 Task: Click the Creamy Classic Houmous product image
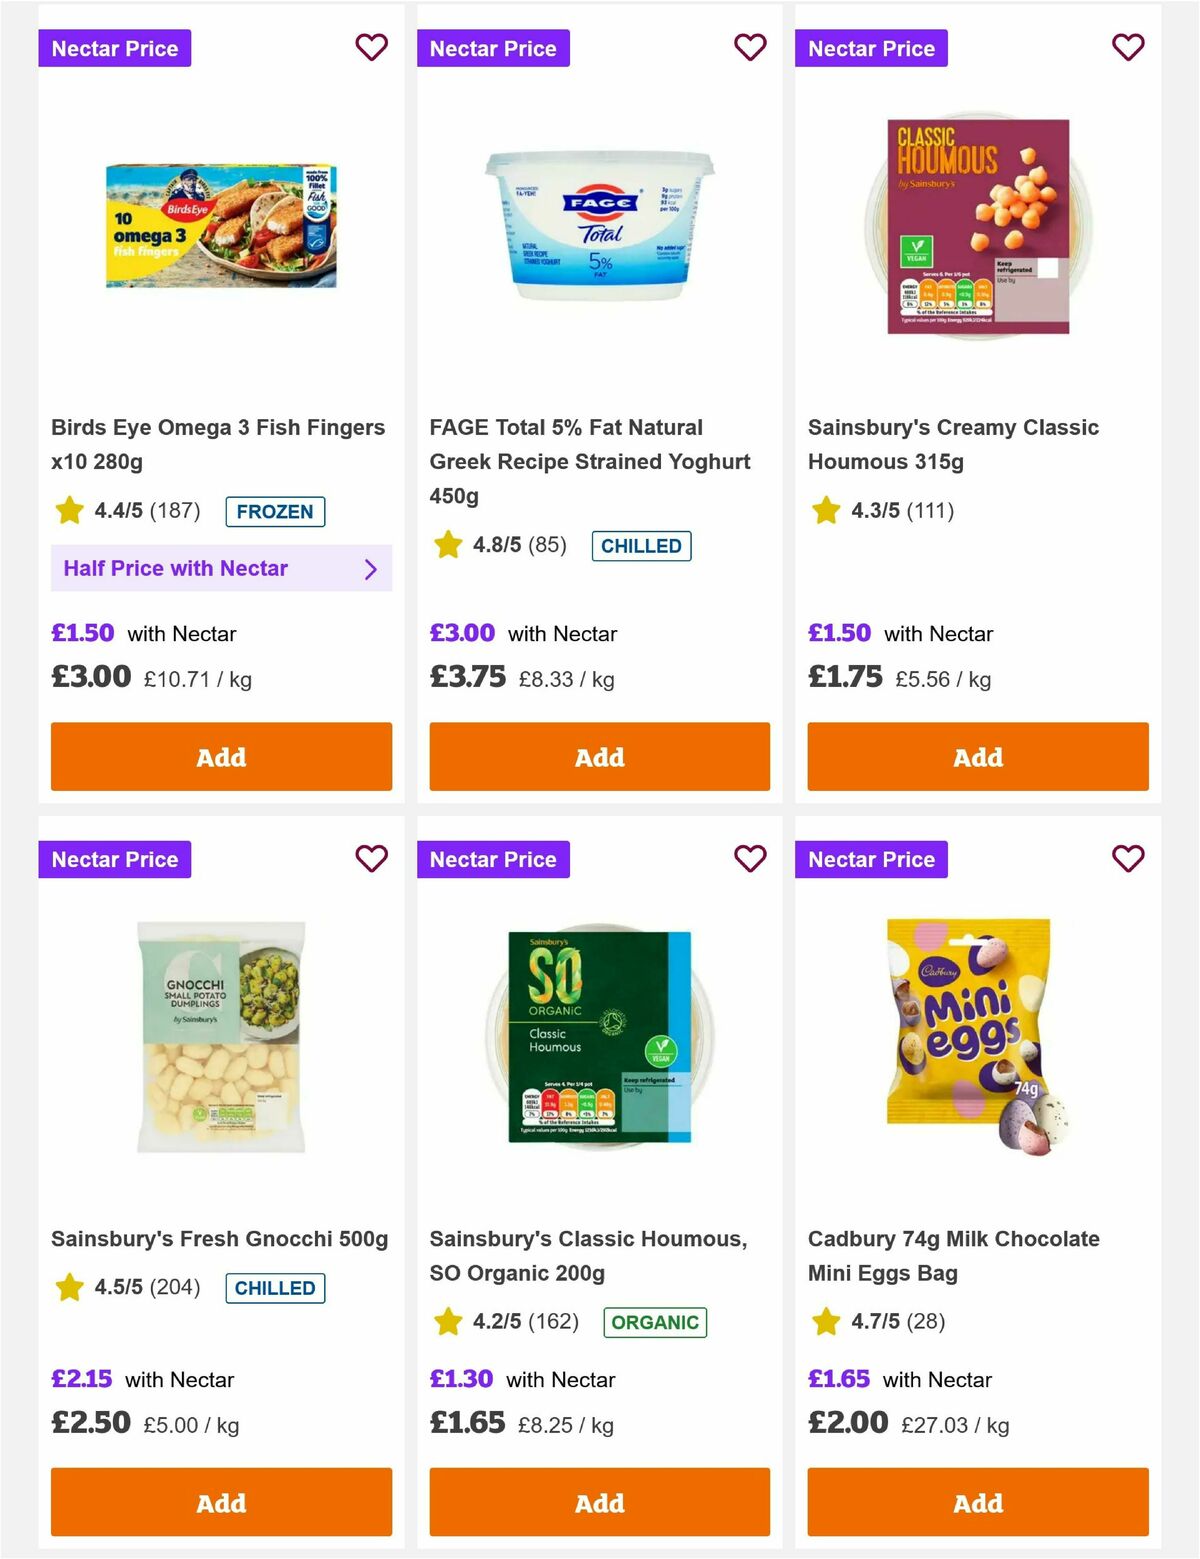pyautogui.click(x=976, y=224)
